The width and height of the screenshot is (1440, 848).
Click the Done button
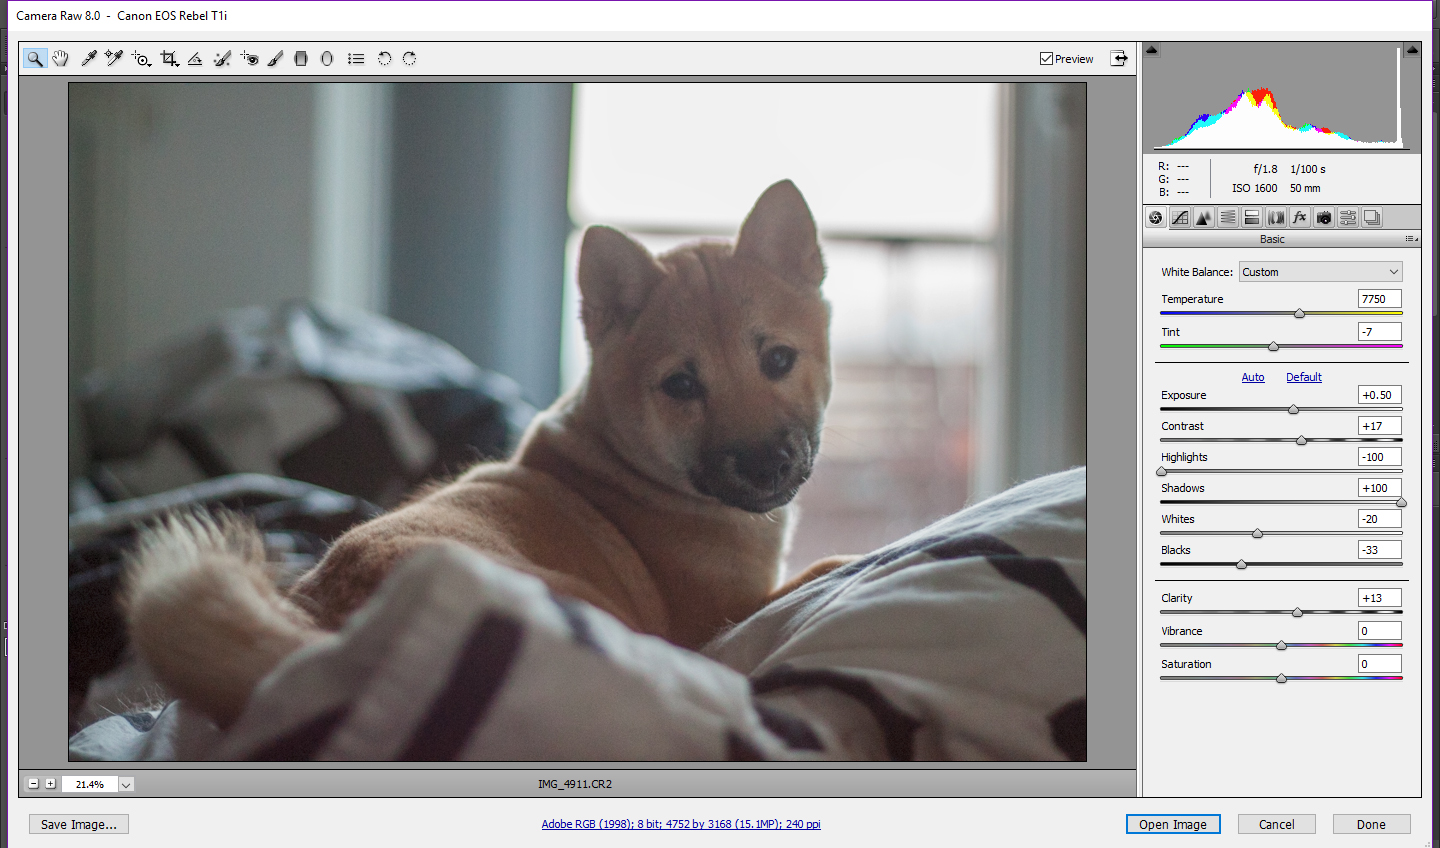click(1371, 825)
